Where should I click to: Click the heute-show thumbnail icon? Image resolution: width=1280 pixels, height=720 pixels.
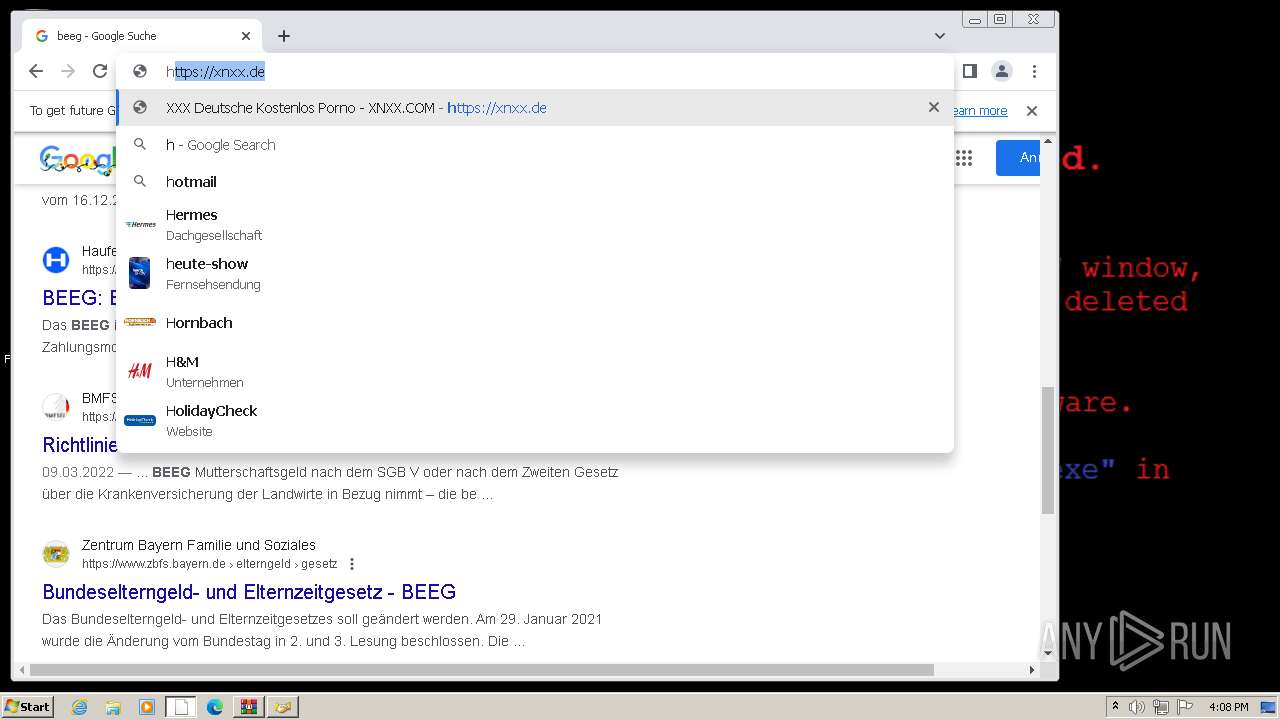[x=140, y=273]
